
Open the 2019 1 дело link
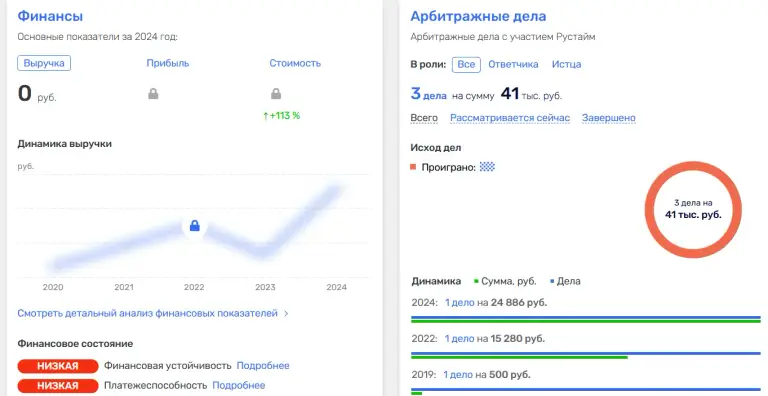point(458,375)
